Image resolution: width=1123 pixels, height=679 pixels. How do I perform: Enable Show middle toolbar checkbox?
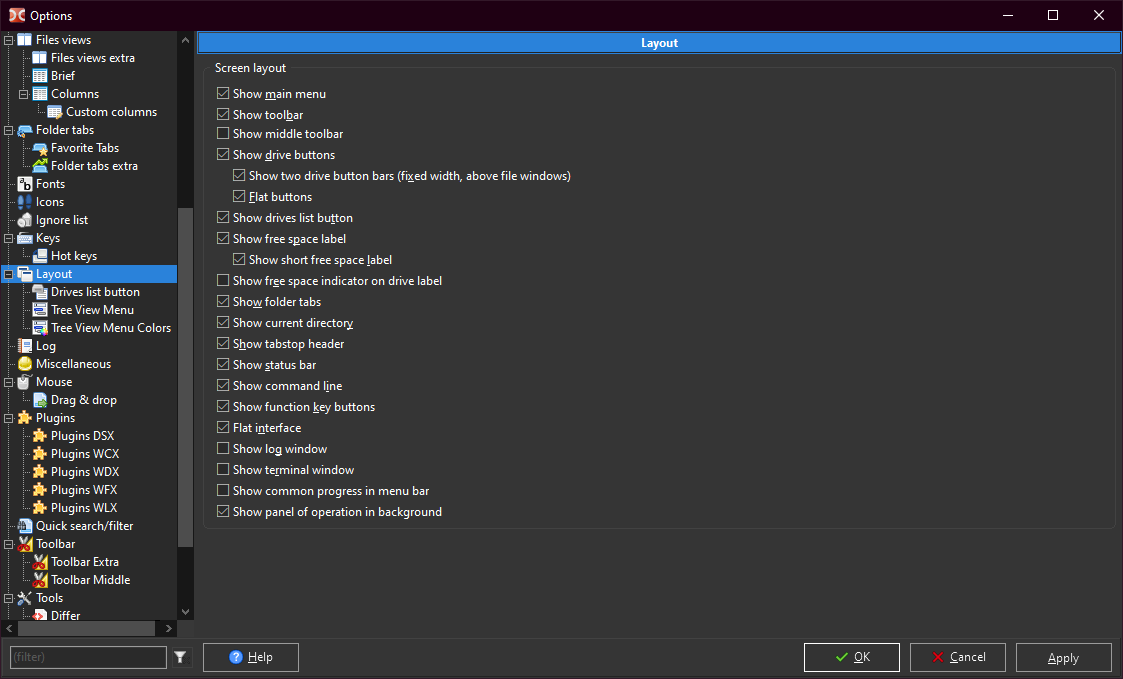click(x=223, y=134)
